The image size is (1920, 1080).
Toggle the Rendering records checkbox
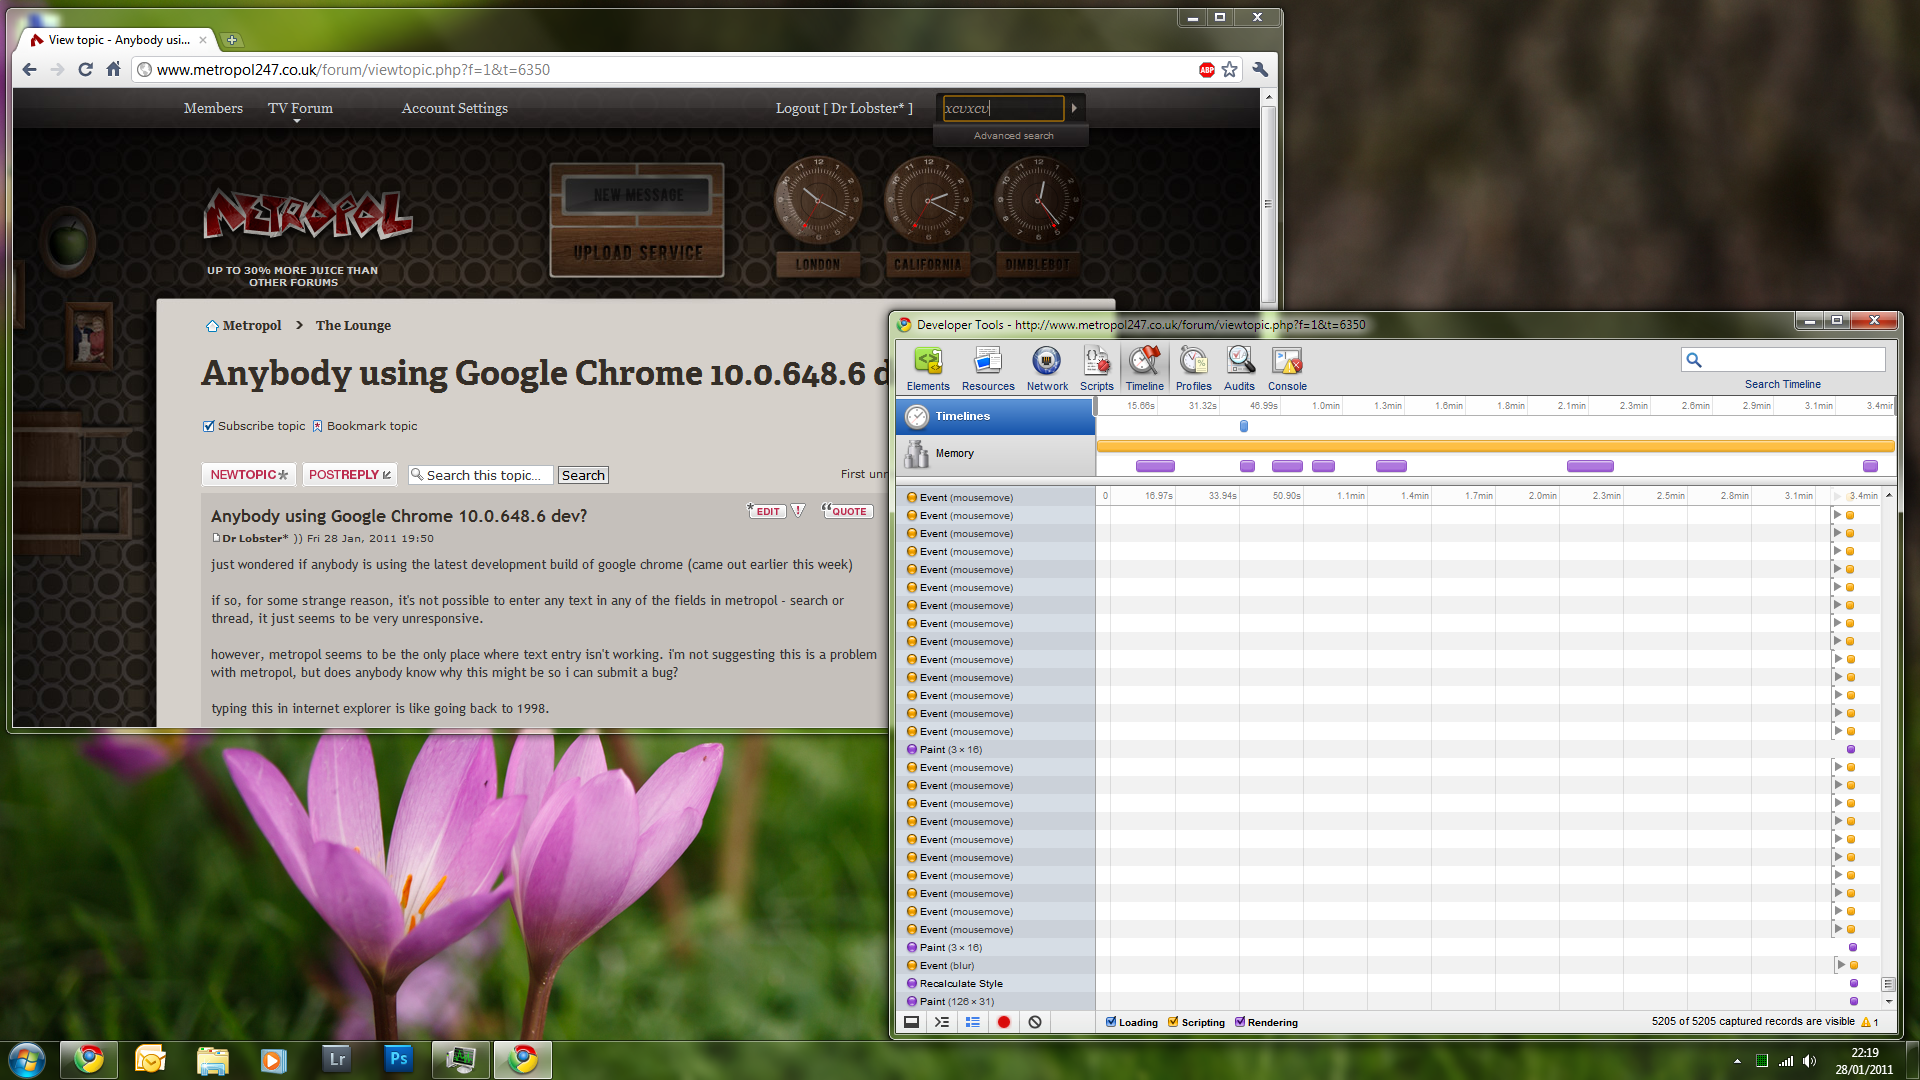(x=1240, y=1022)
